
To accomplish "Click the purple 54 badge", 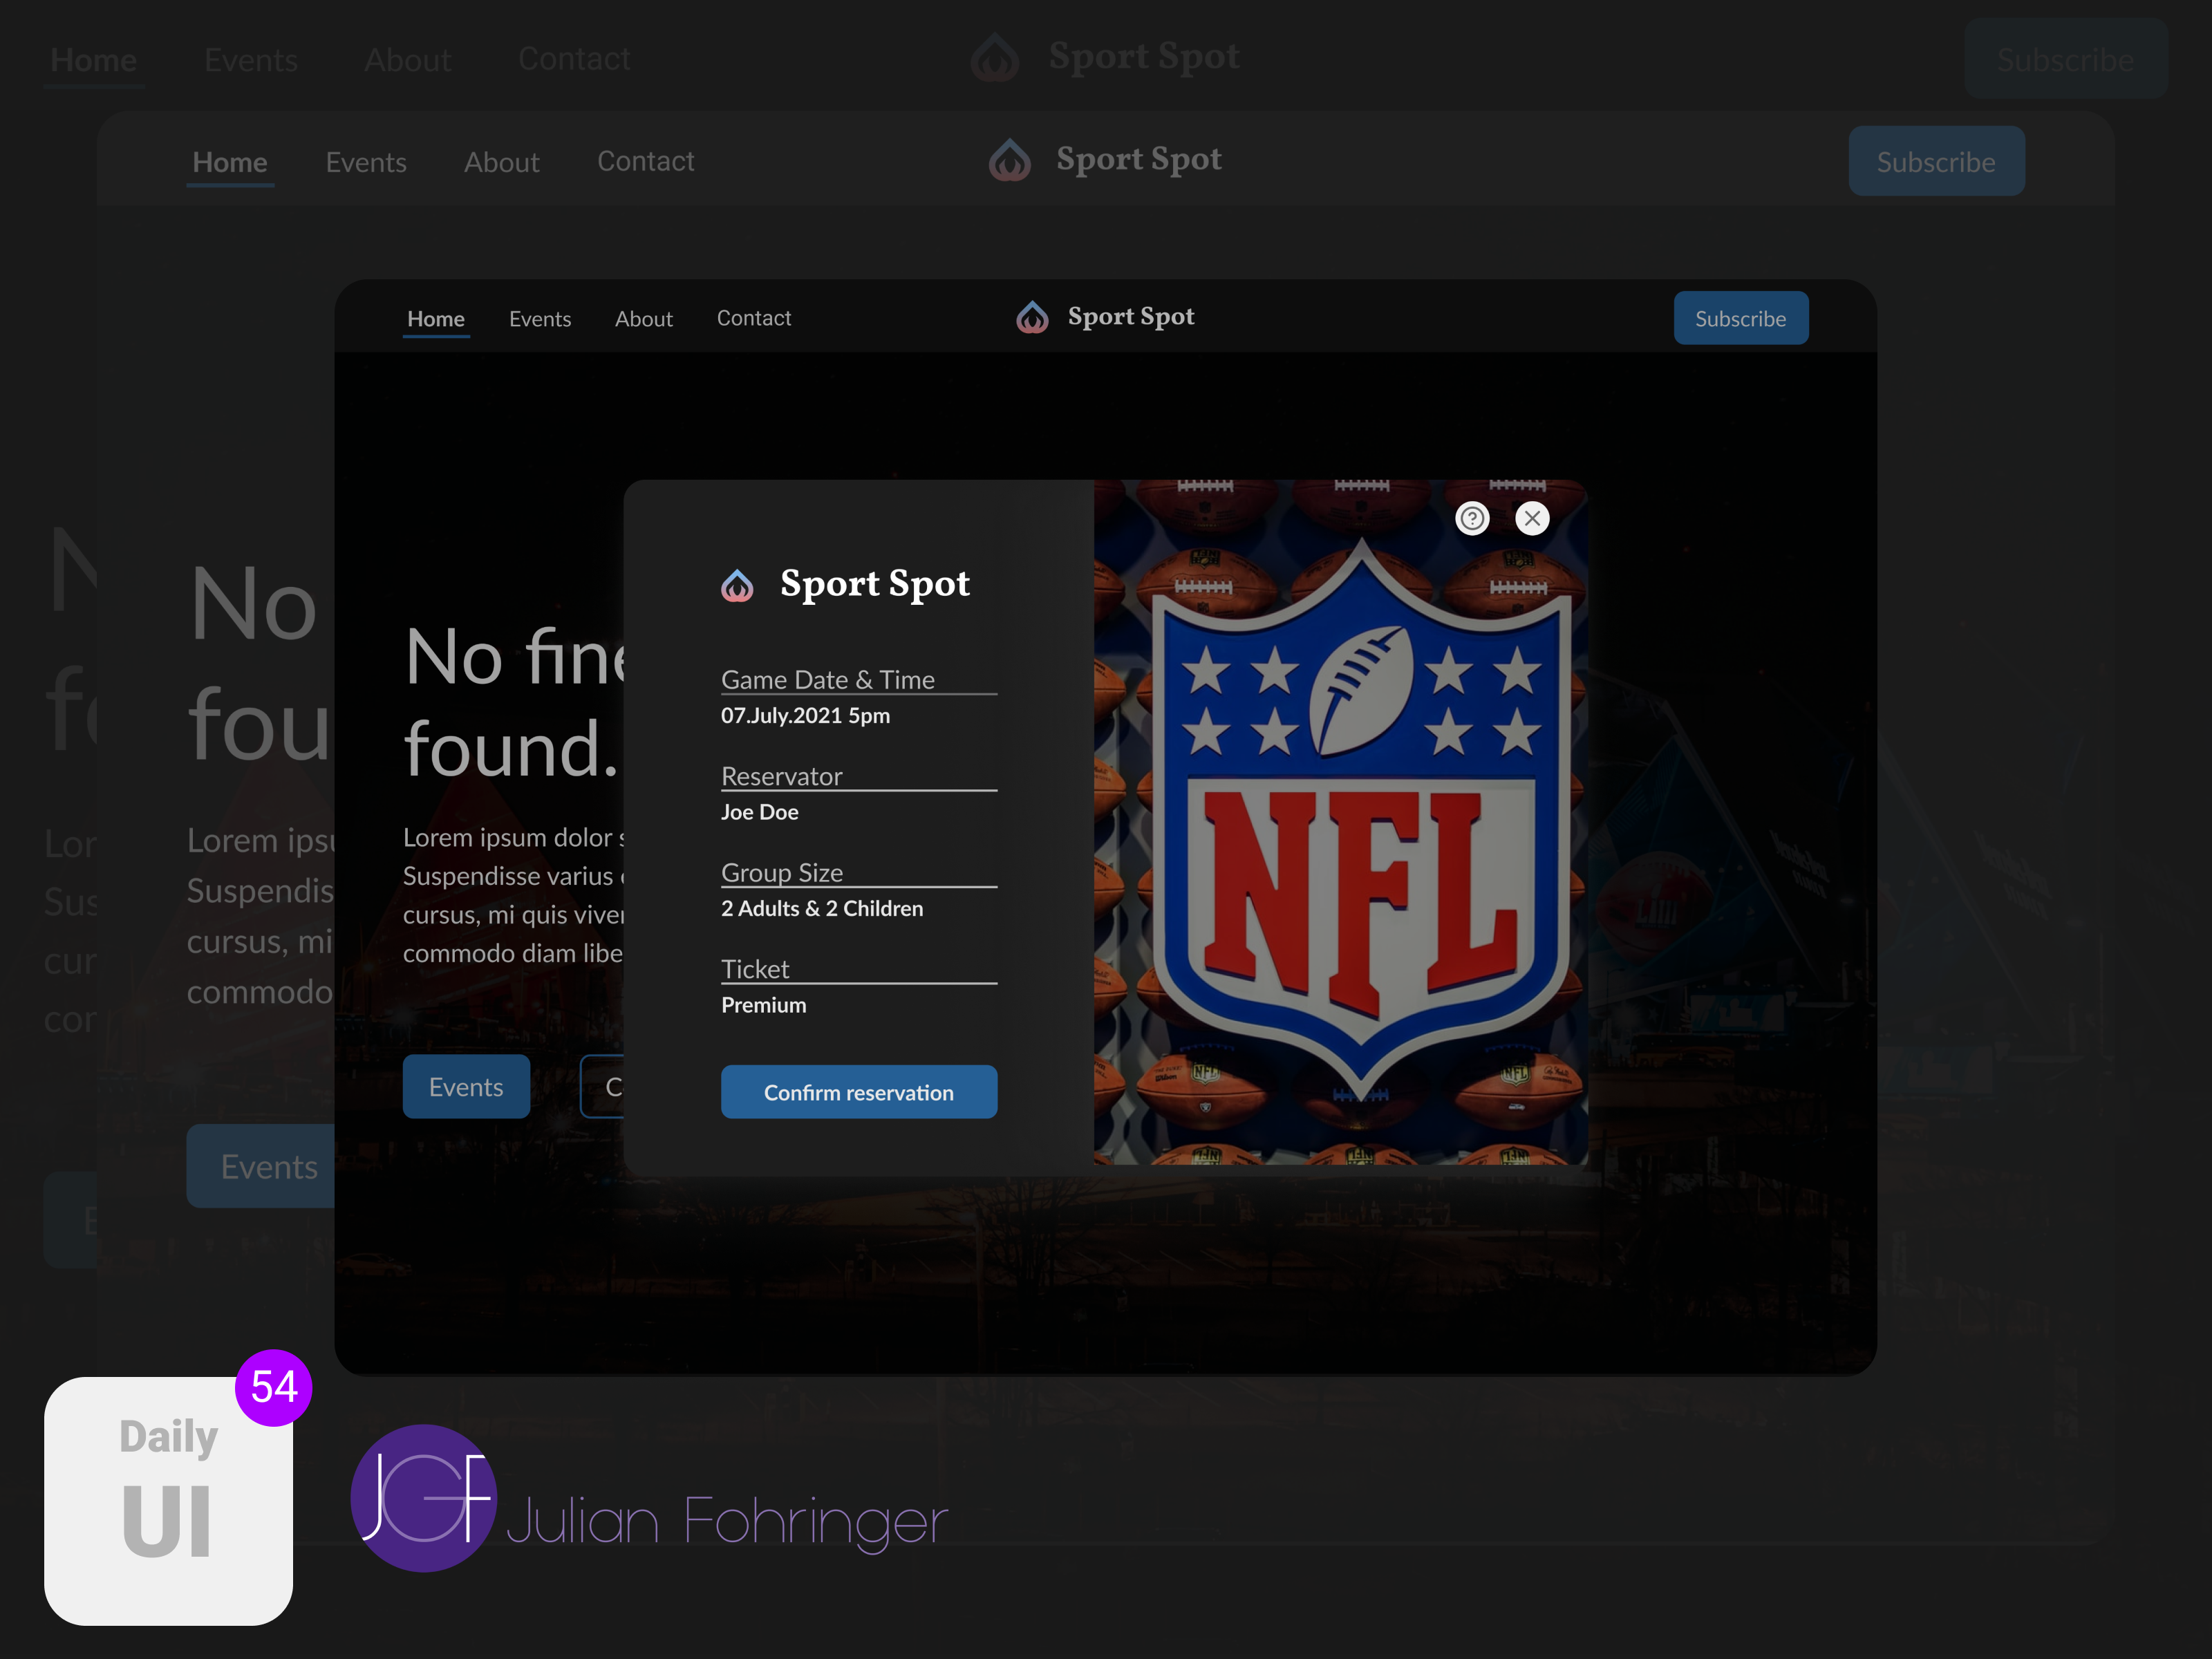I will tap(274, 1387).
